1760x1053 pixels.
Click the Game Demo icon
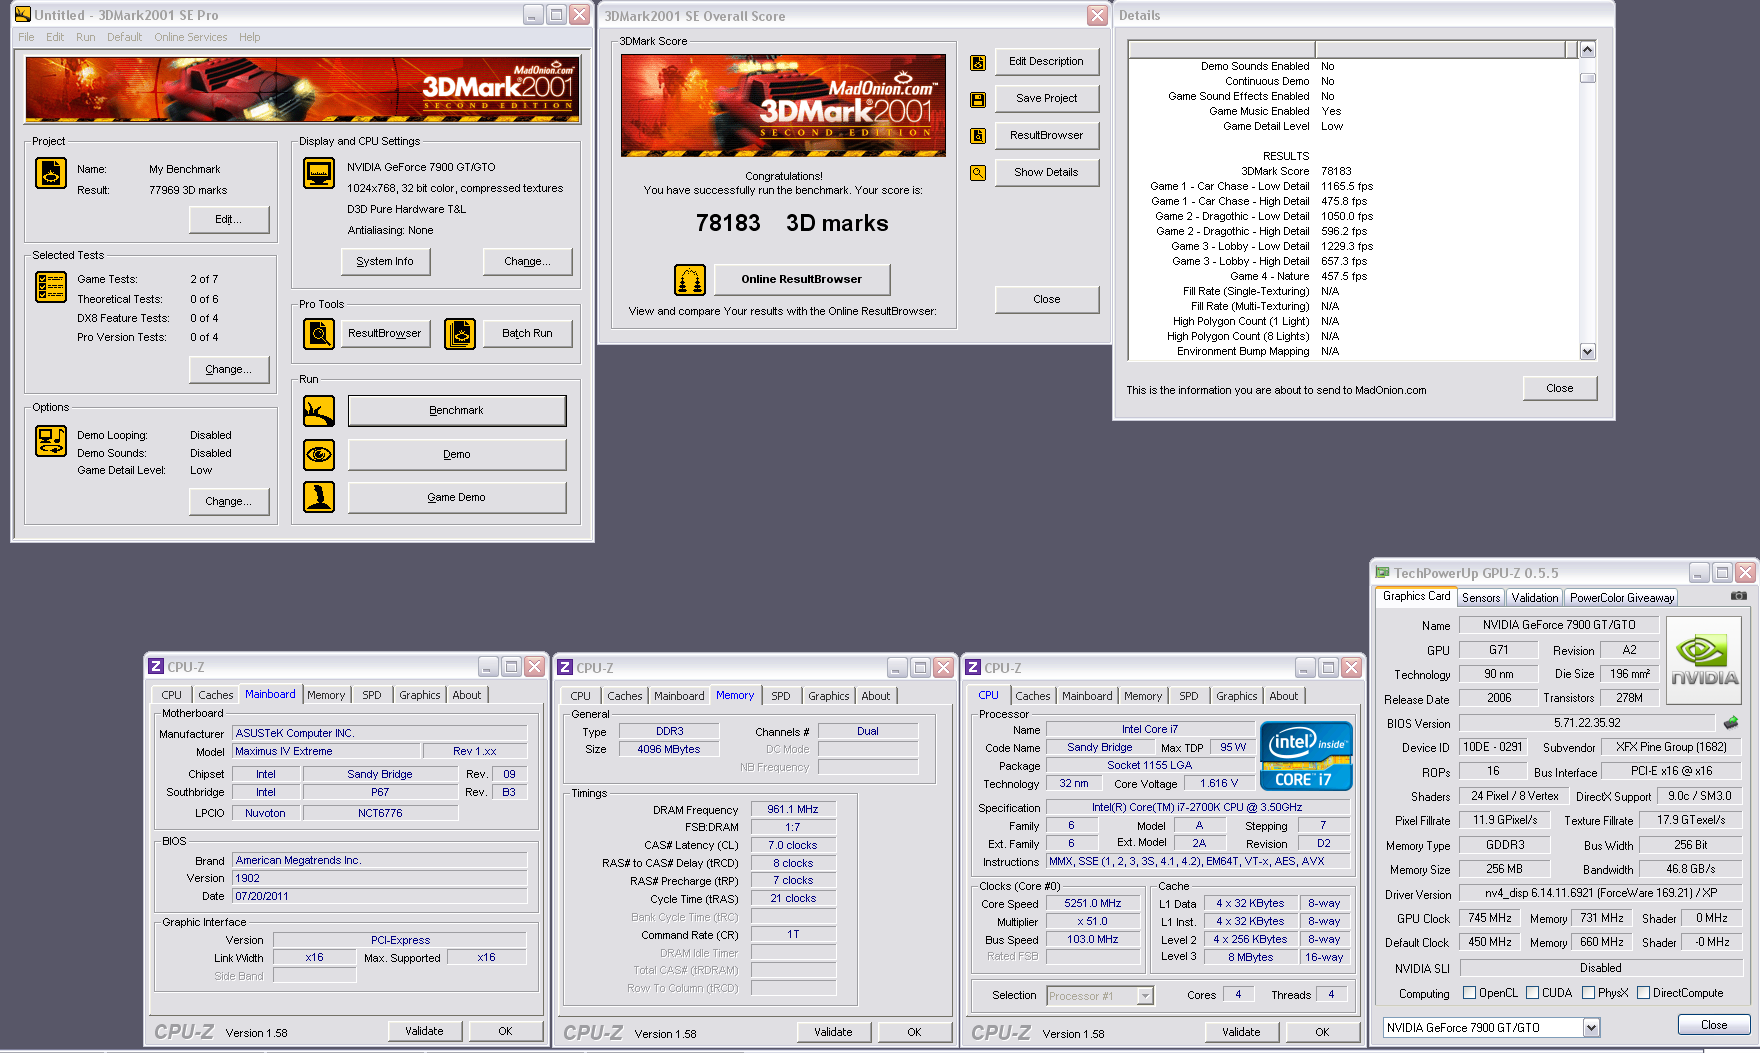tap(319, 497)
